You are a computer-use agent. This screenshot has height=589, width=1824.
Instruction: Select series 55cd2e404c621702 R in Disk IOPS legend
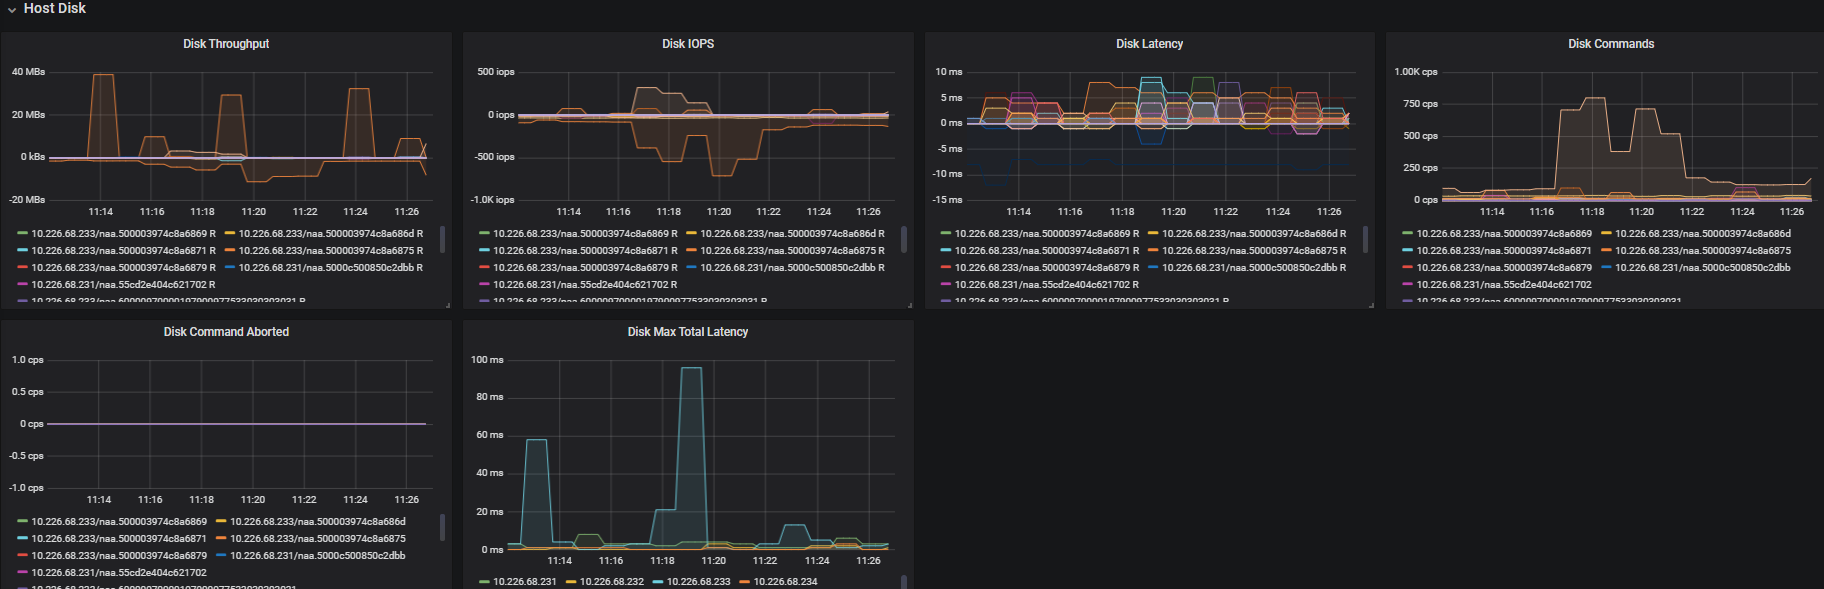[x=585, y=285]
